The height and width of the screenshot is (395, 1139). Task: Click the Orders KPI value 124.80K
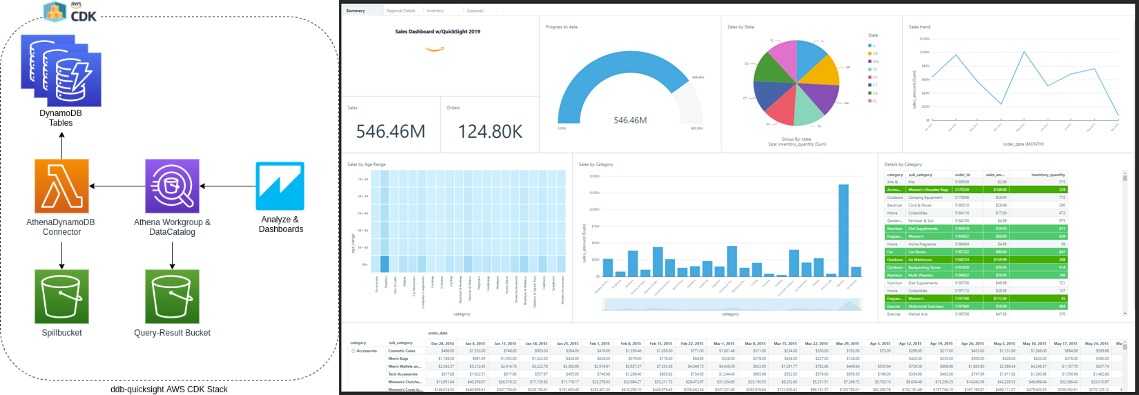(x=490, y=131)
